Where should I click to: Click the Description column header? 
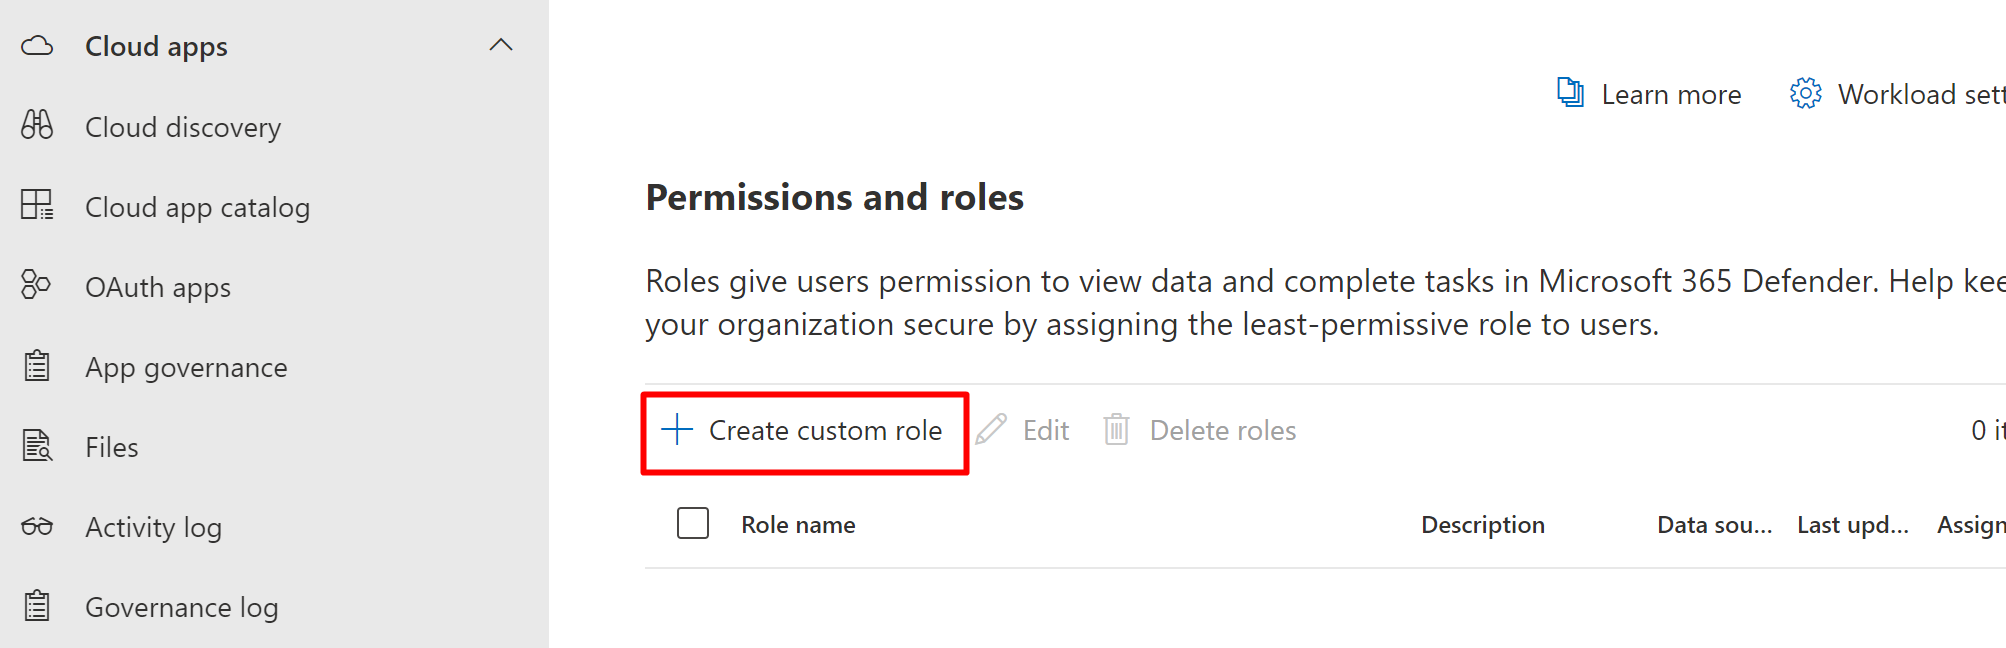[x=1482, y=525]
